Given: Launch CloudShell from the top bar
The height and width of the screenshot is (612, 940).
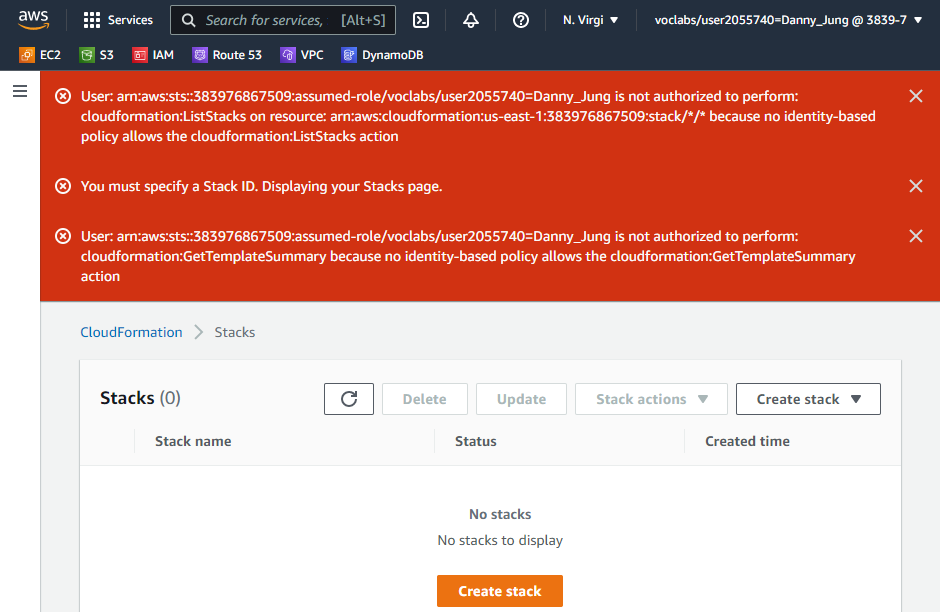Looking at the screenshot, I should pos(421,20).
